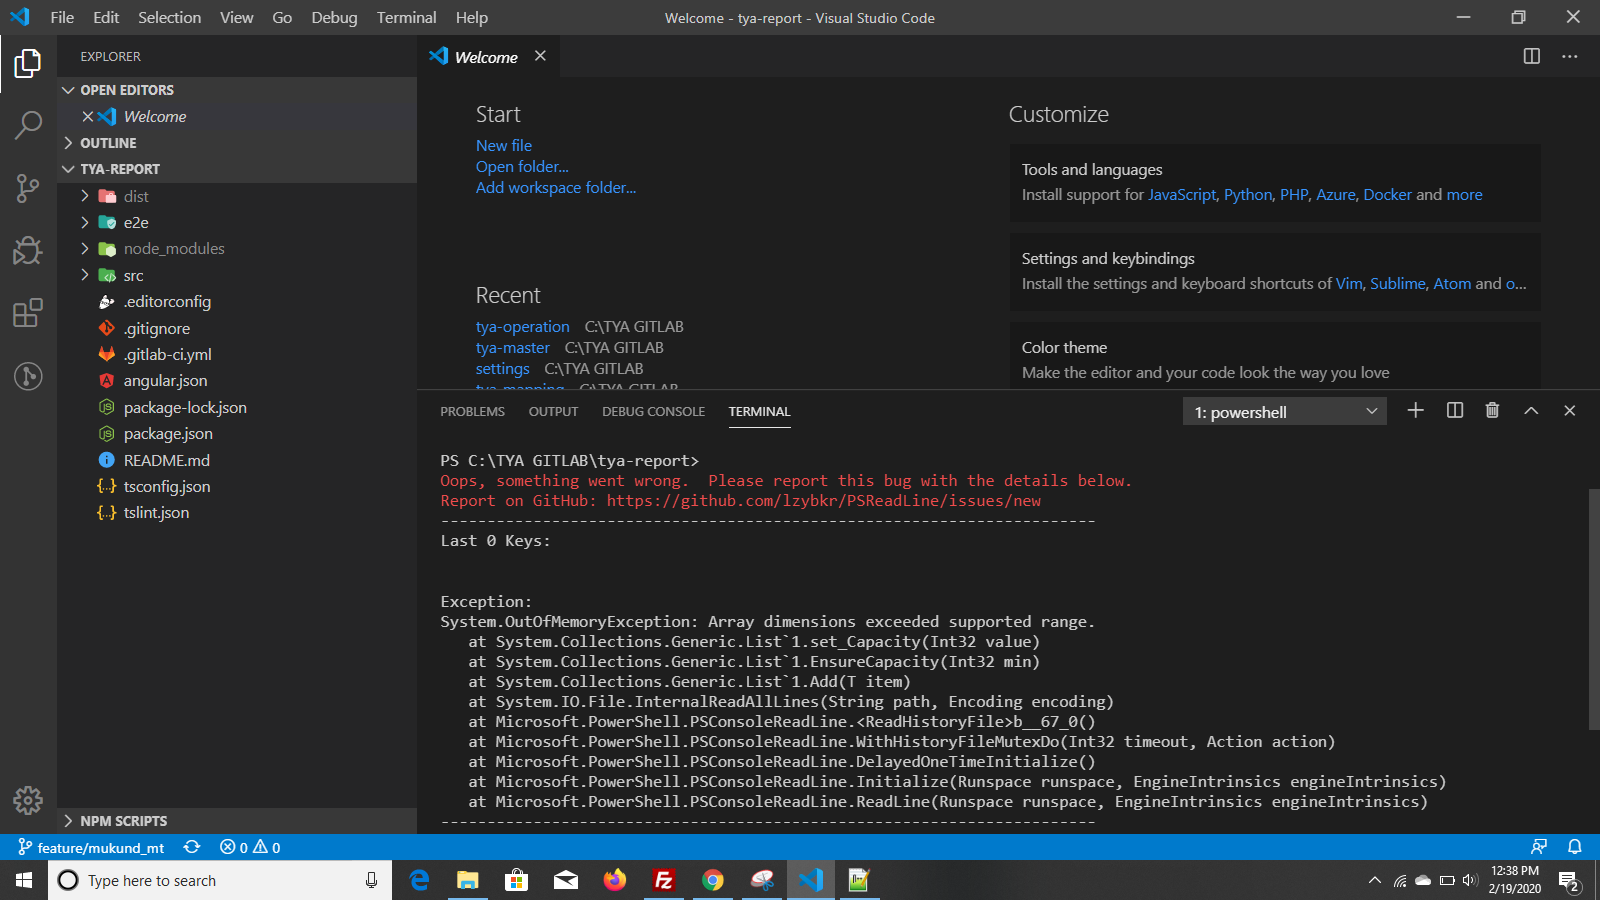Open the Source Control view icon
Viewport: 1600px width, 900px height.
[28, 188]
